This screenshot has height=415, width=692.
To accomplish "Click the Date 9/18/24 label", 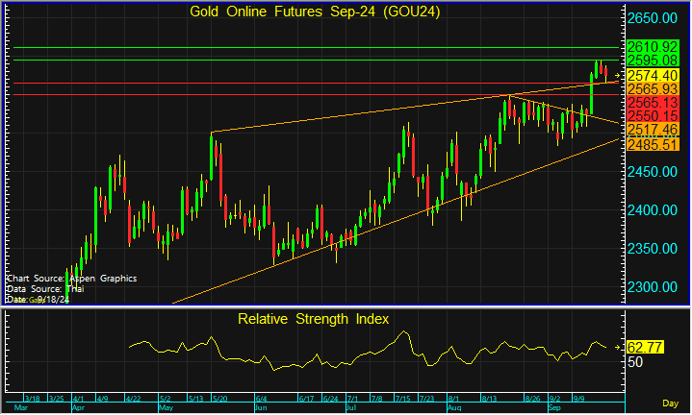I will (x=31, y=299).
